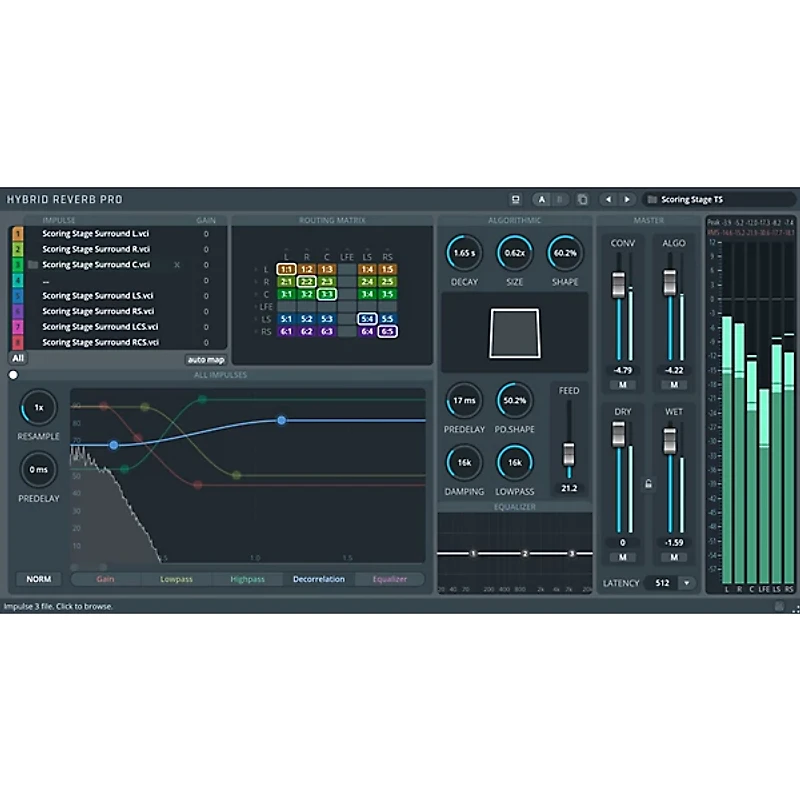Click Scoring Stage Surround LS.vci impulse entry
The height and width of the screenshot is (800, 800).
click(x=97, y=295)
